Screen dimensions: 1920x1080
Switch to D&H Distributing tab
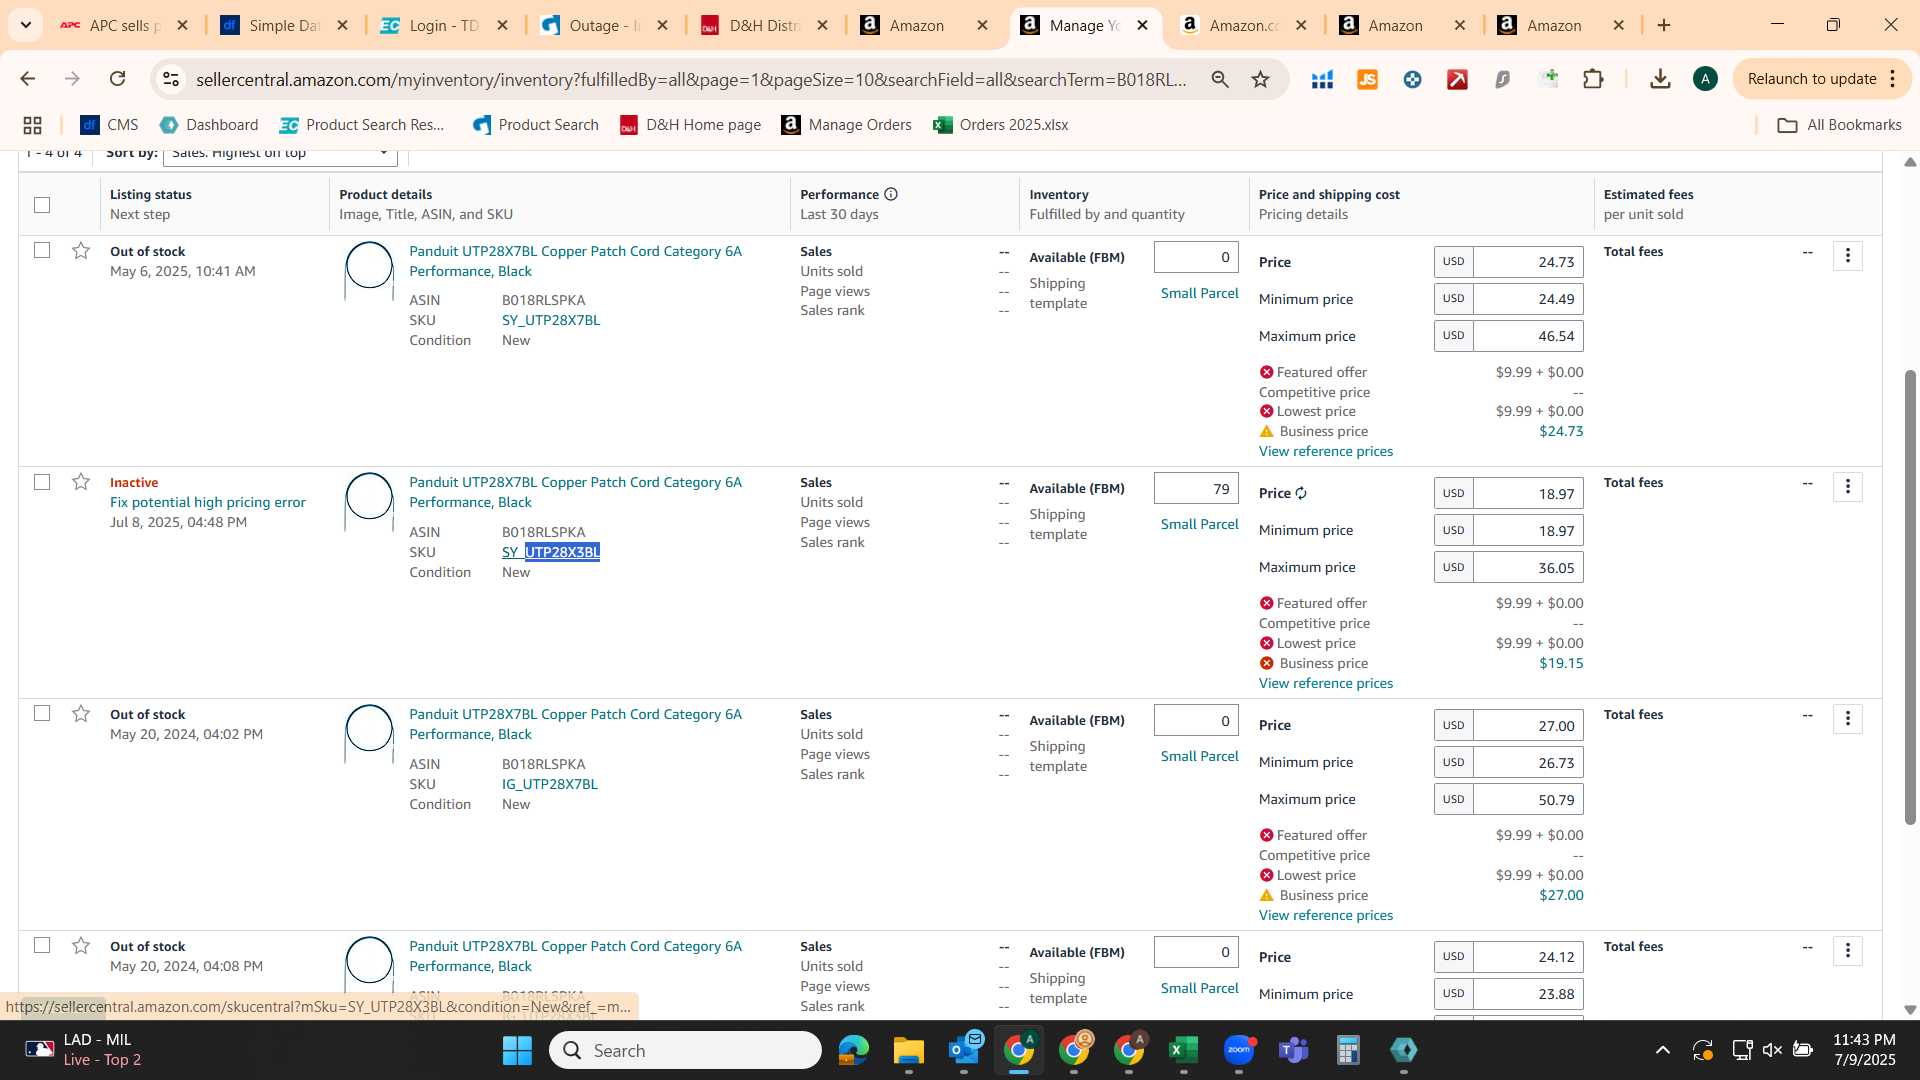(x=764, y=25)
